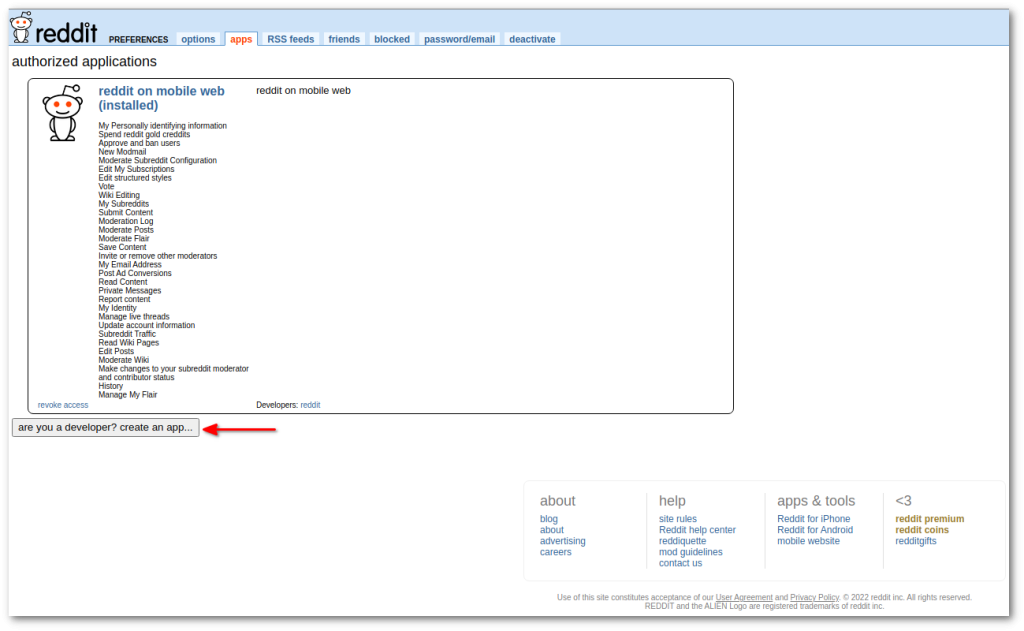Image resolution: width=1024 pixels, height=631 pixels.
Task: Click the apps tab in preferences
Action: 241,39
